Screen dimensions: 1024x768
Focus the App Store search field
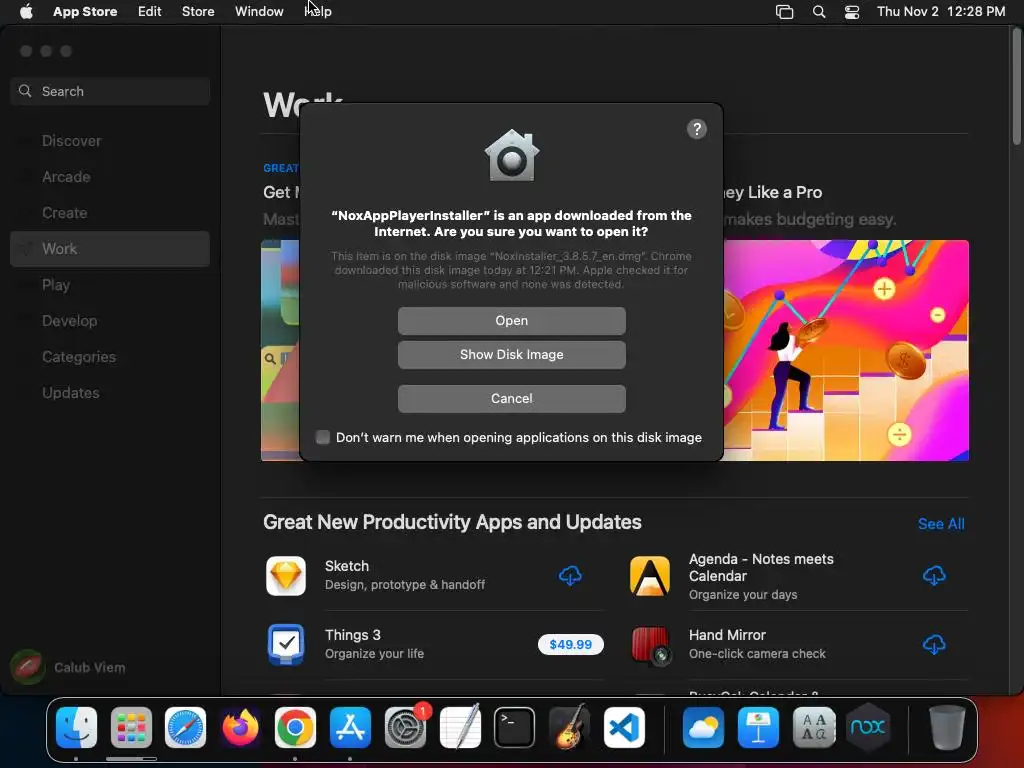point(110,91)
